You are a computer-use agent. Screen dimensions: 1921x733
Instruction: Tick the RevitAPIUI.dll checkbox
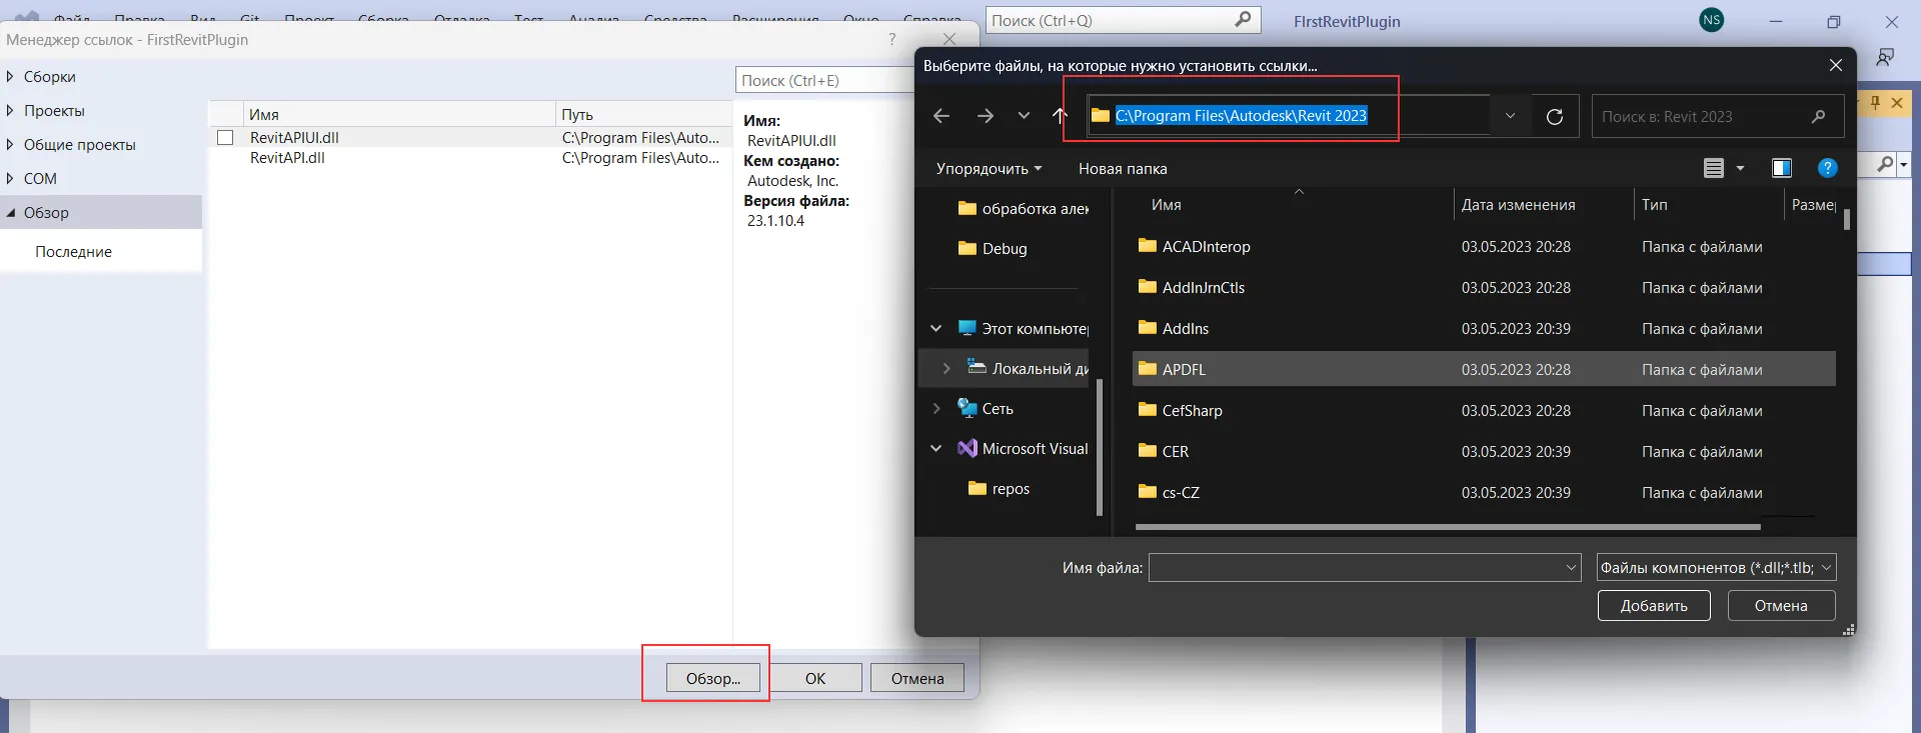(x=225, y=138)
